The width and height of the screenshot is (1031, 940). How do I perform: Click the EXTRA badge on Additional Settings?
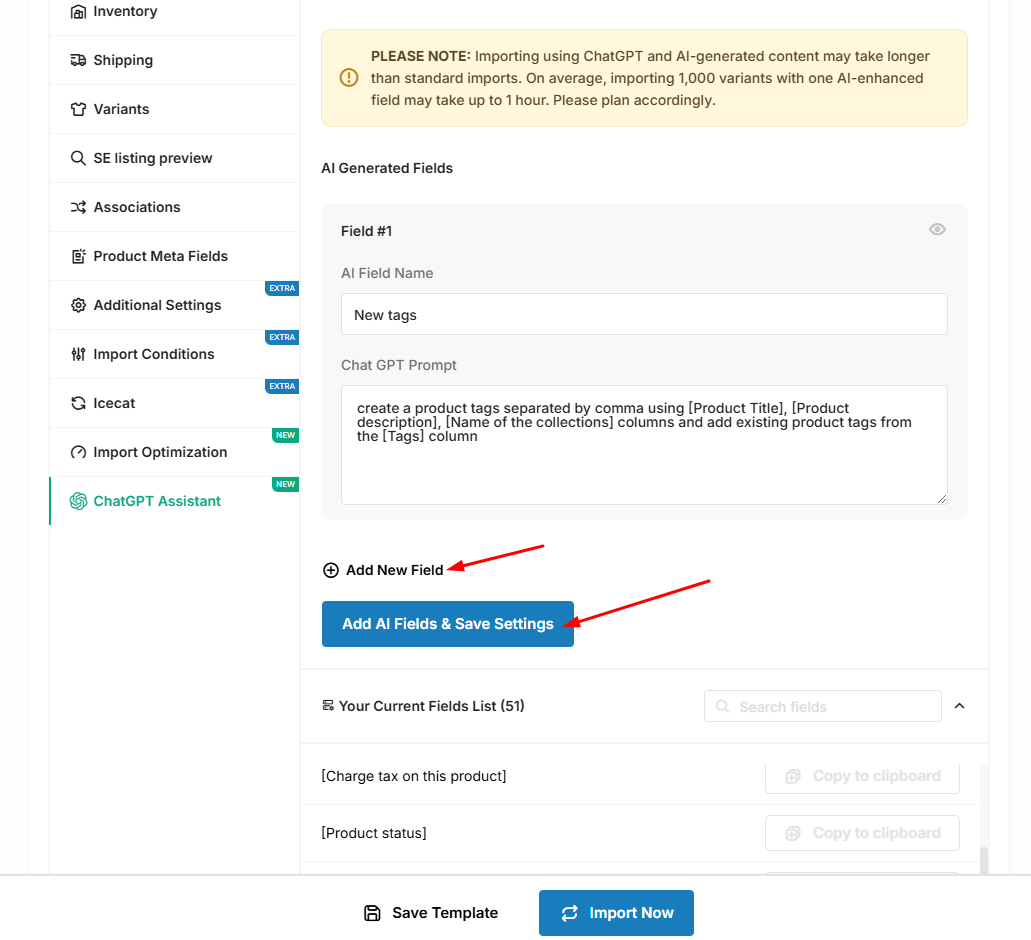point(282,288)
